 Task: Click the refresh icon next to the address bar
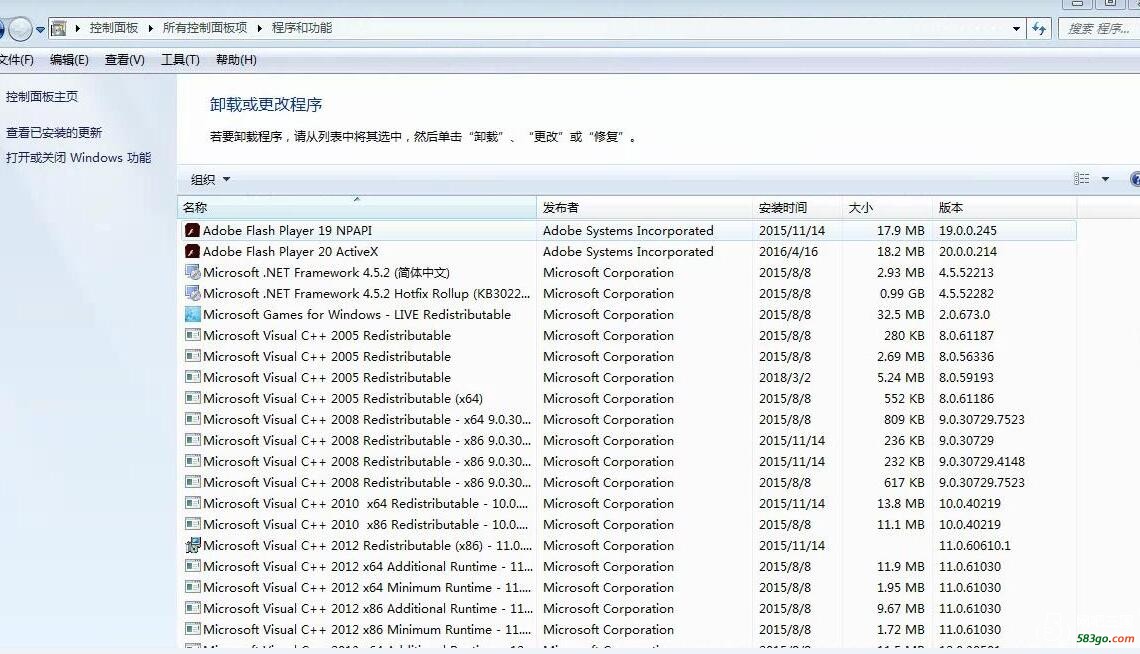point(1040,29)
